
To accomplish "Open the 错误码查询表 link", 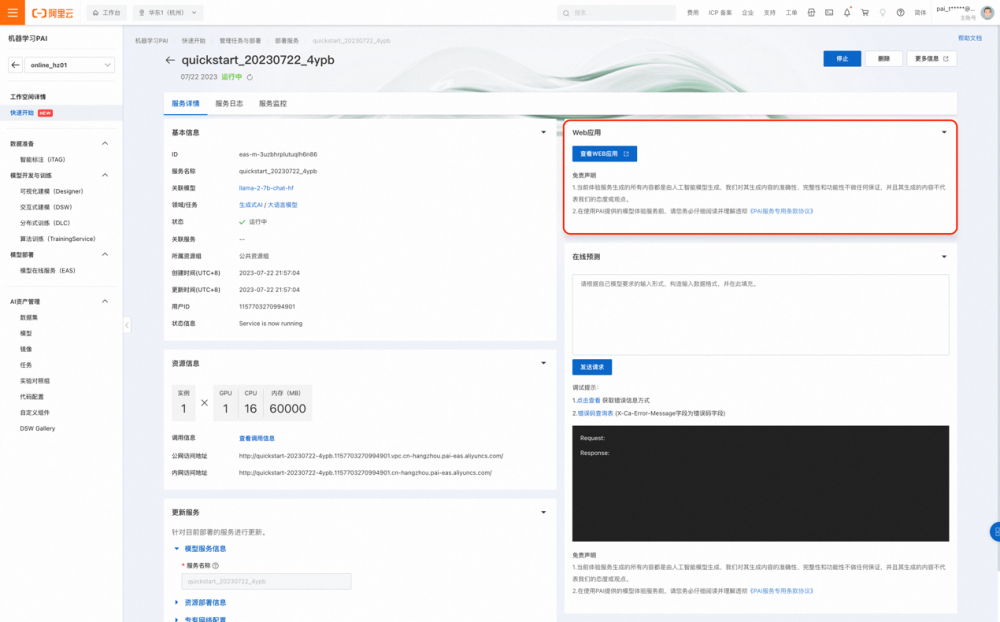I will point(595,413).
